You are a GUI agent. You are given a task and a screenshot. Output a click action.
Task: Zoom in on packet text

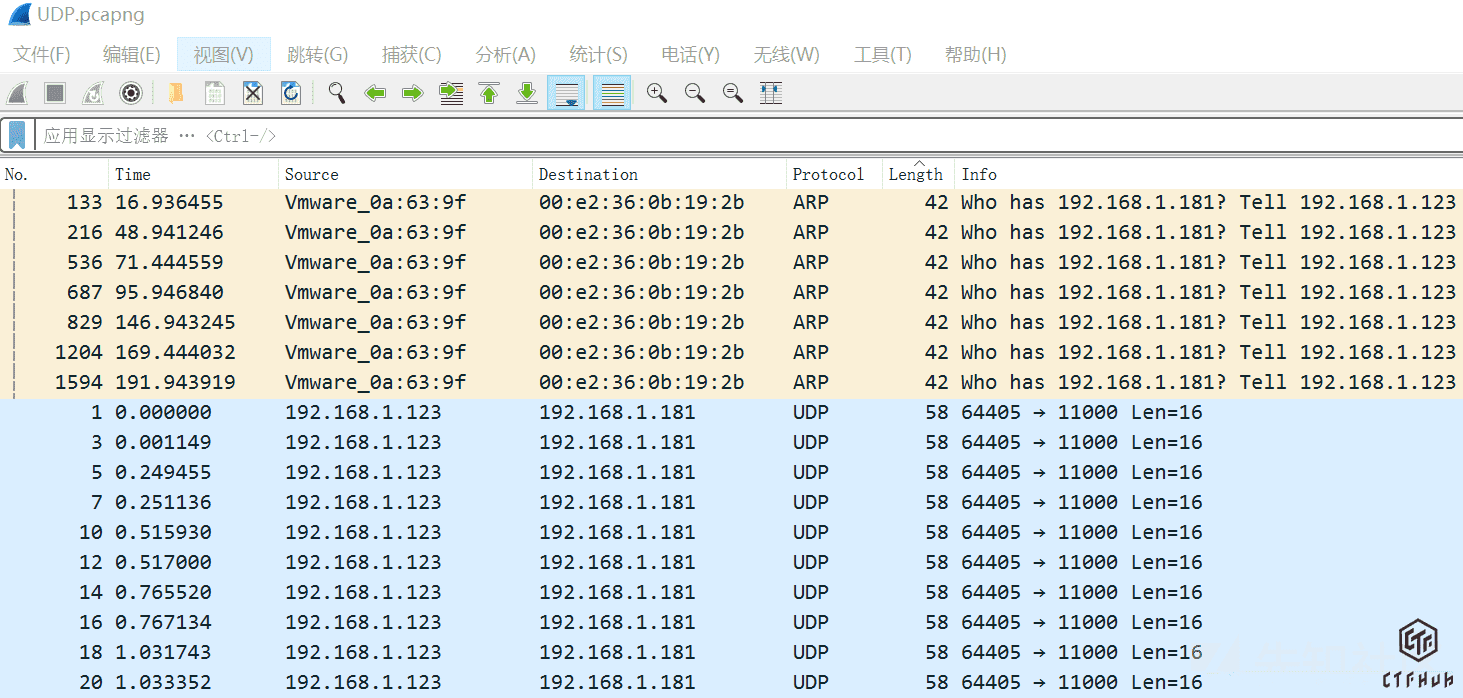click(x=656, y=93)
